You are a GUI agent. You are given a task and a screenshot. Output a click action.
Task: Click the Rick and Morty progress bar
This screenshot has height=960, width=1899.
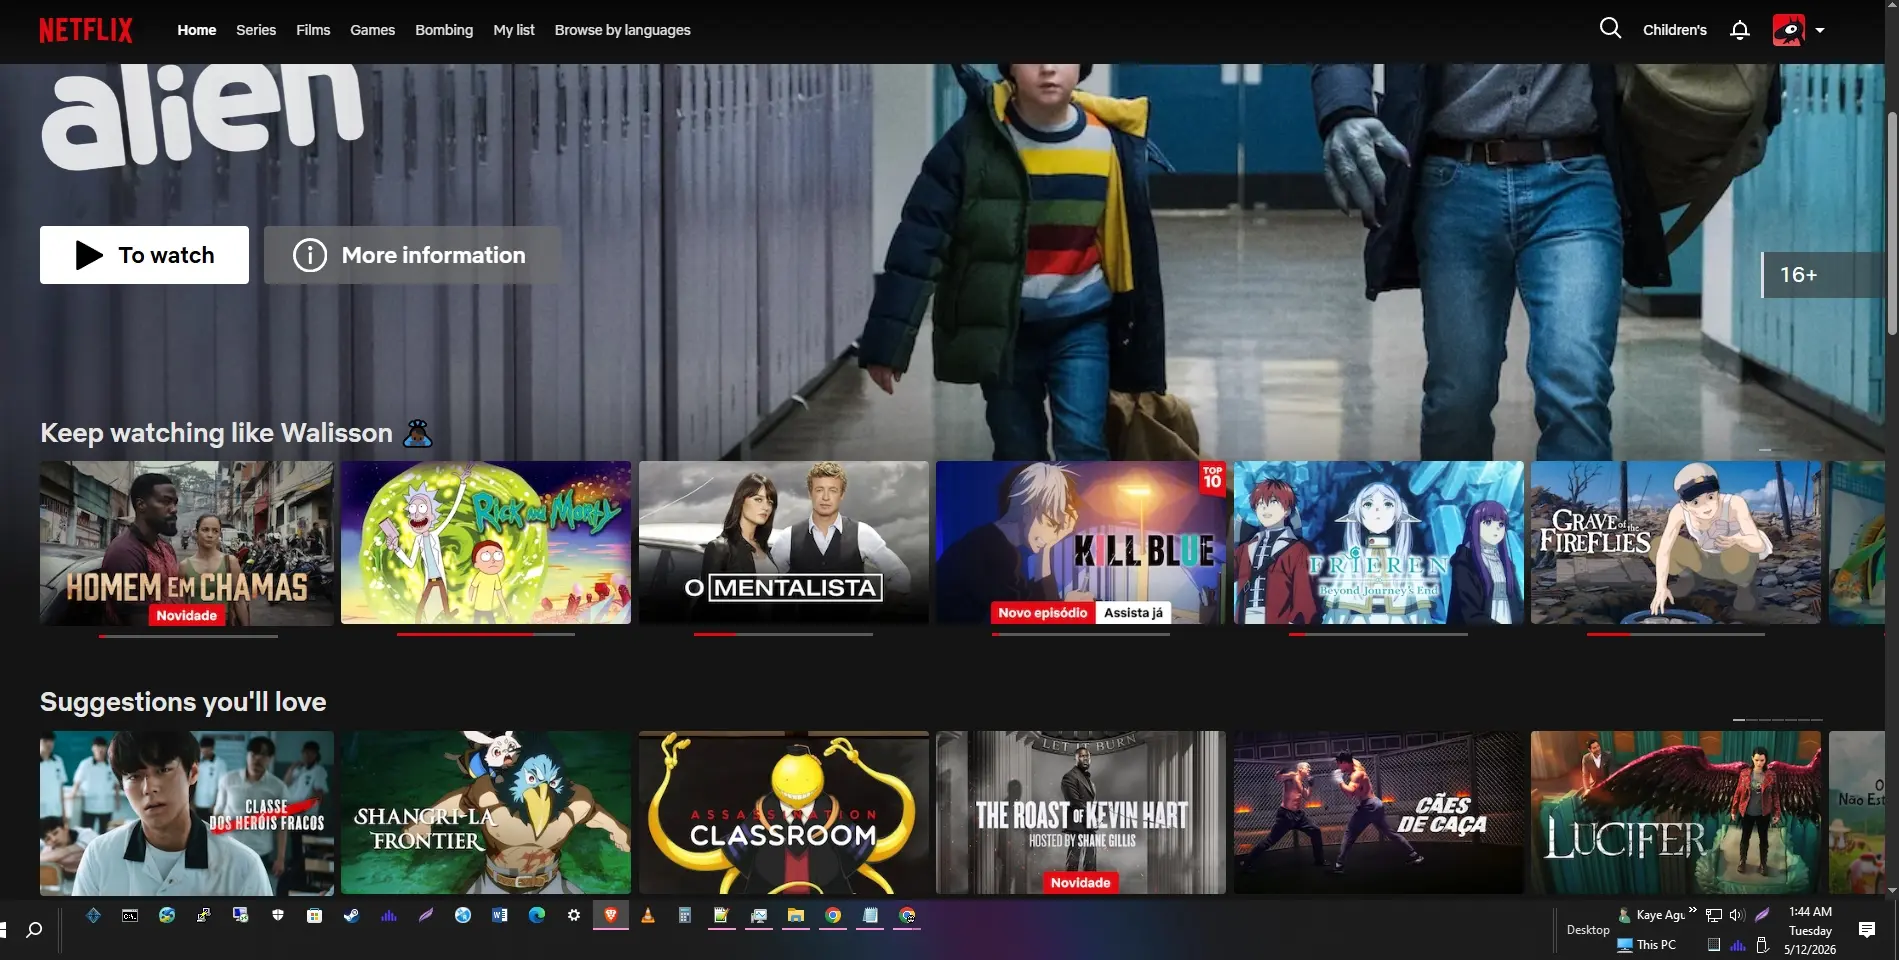pos(486,634)
